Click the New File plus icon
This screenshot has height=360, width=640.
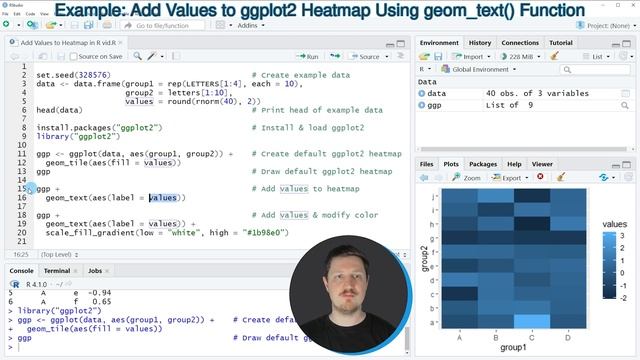7,25
